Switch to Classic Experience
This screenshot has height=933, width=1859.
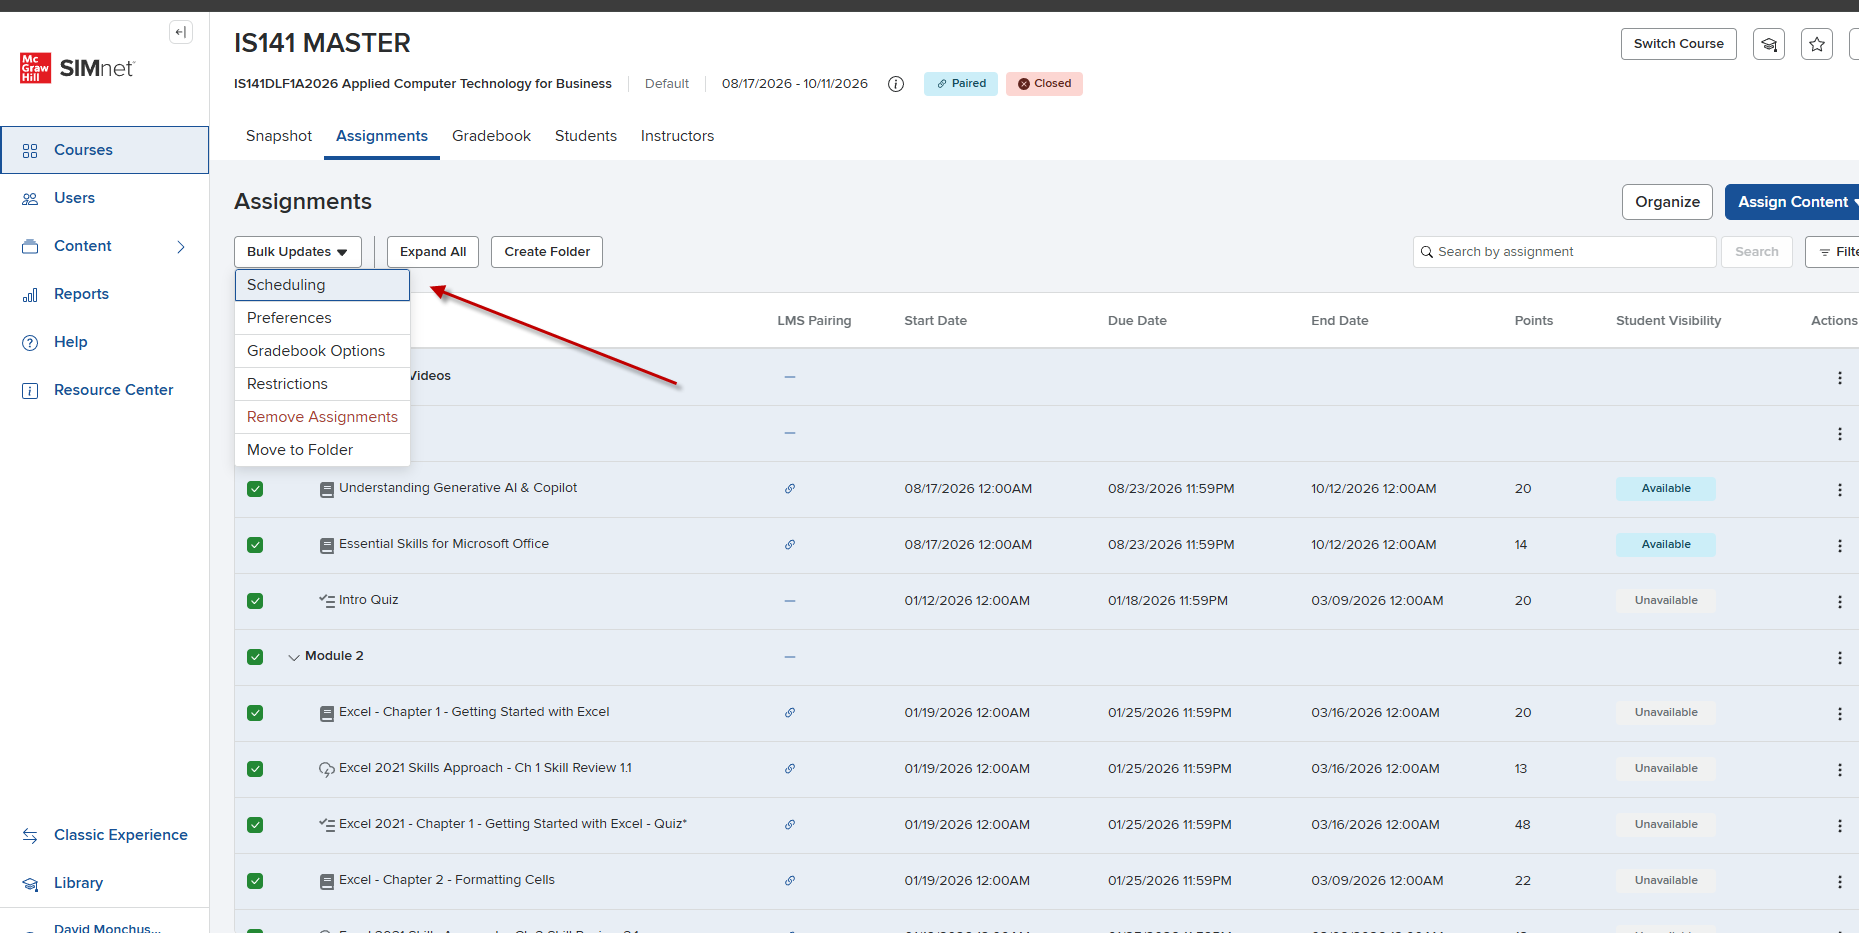(x=105, y=835)
